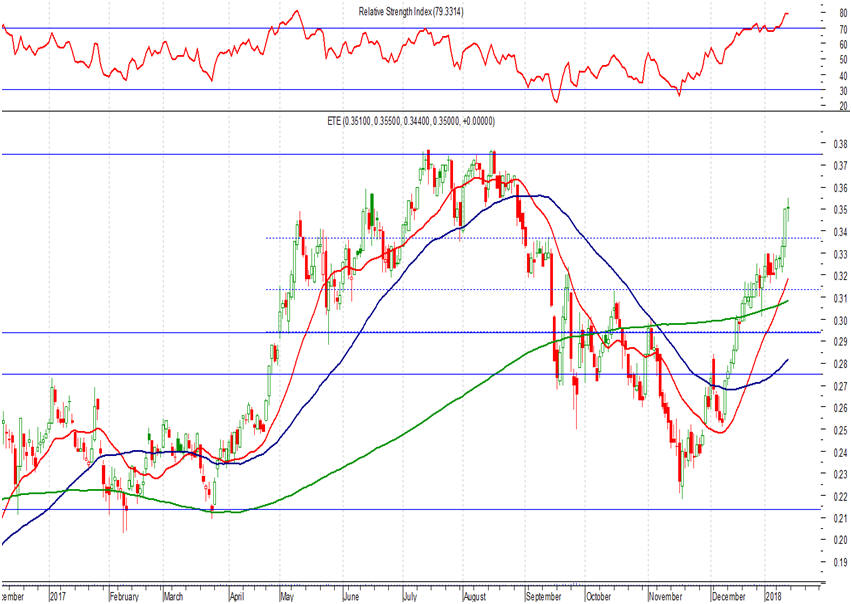
Task: Click the 0.21 price axis label
Action: click(841, 518)
